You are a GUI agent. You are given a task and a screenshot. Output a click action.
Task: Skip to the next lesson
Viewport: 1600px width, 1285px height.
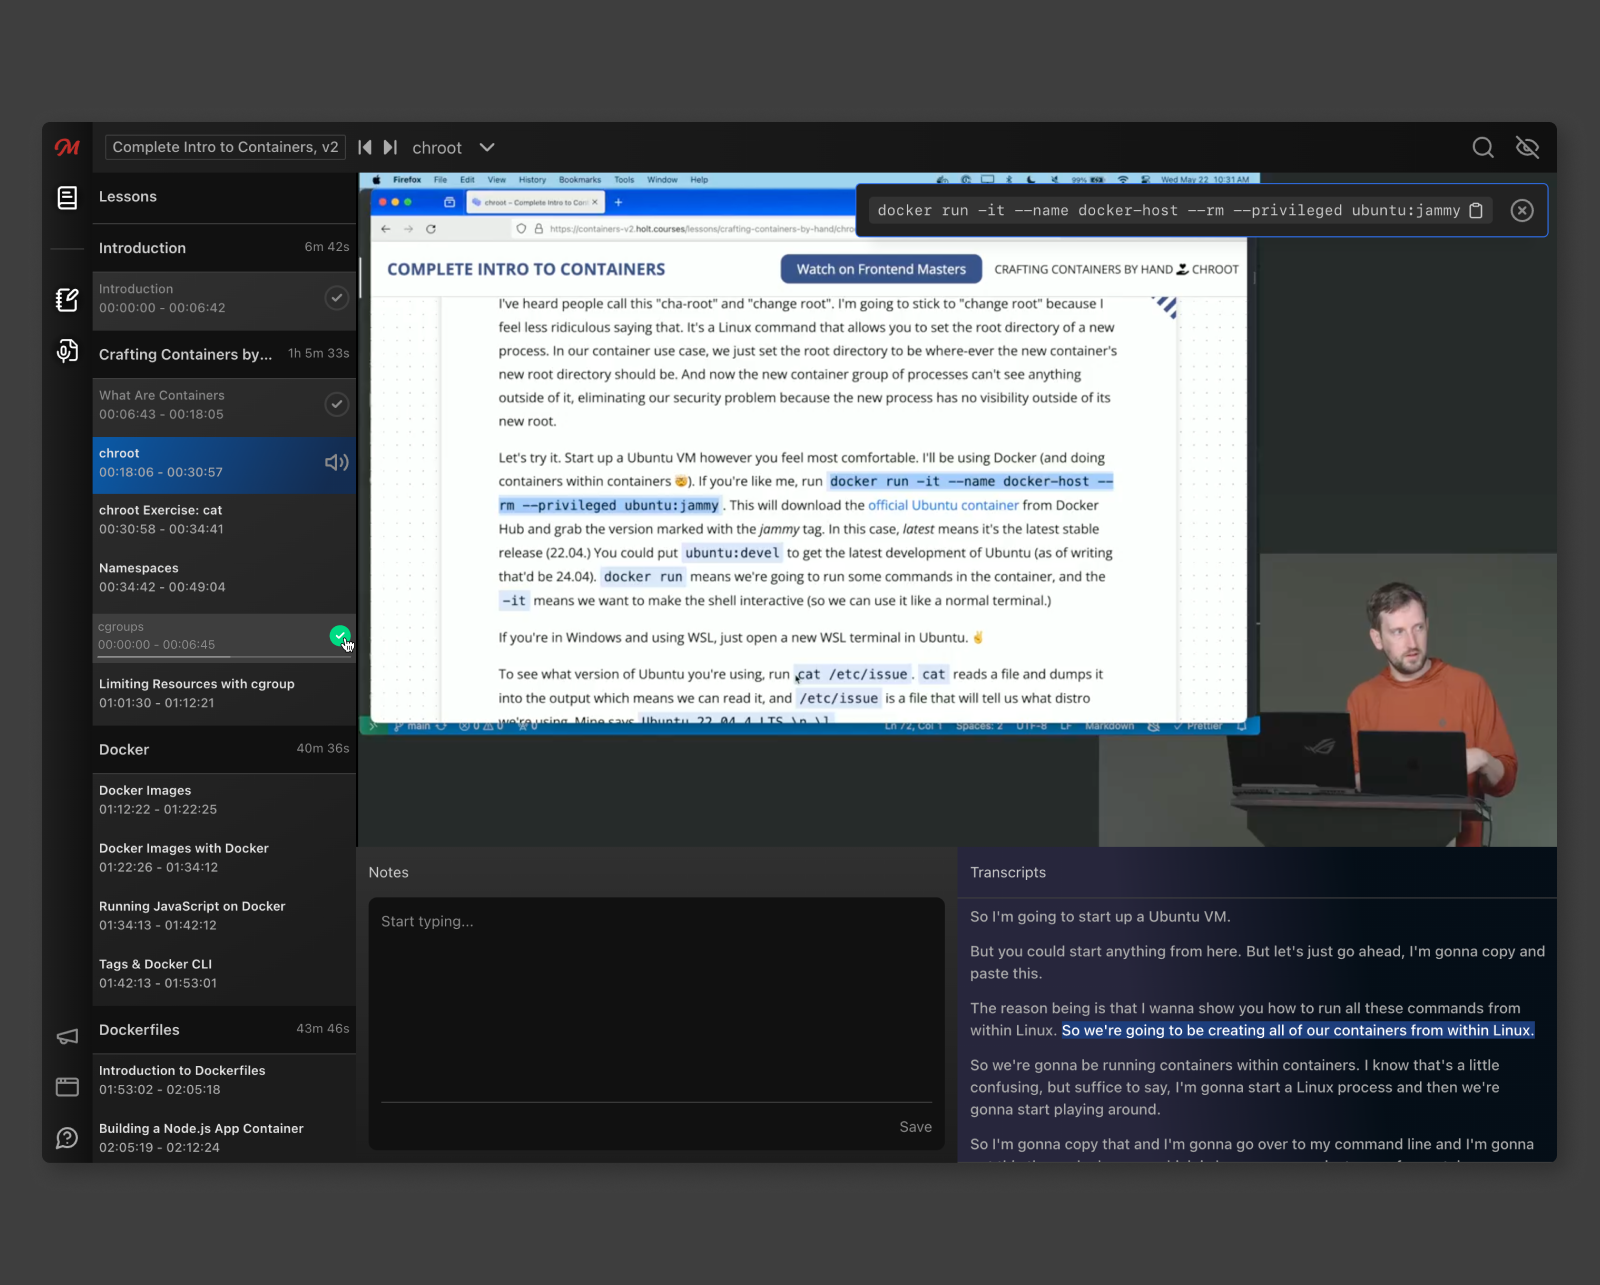click(390, 148)
